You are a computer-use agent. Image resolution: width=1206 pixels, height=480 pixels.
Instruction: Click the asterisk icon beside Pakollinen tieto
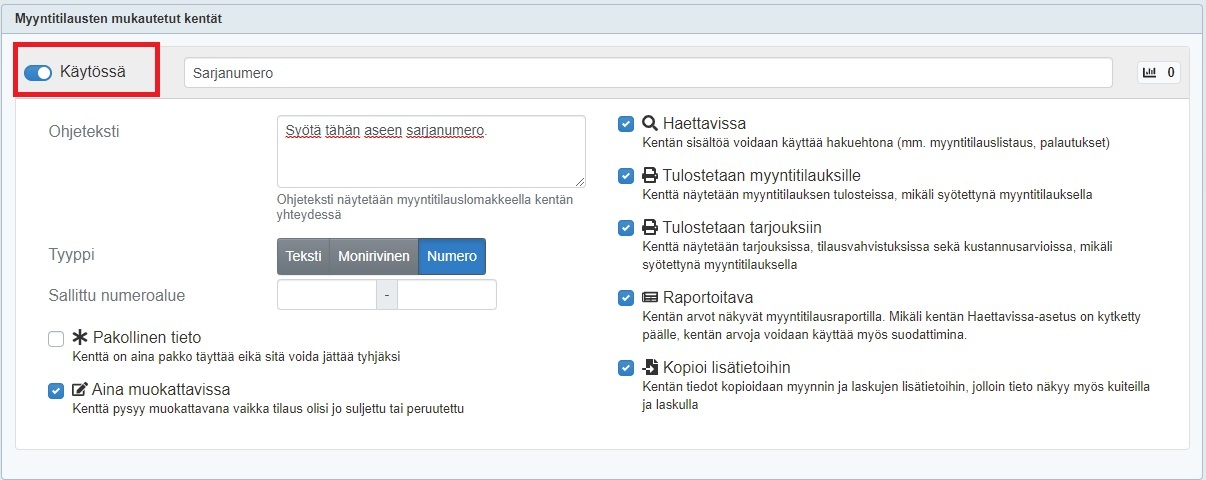click(81, 338)
